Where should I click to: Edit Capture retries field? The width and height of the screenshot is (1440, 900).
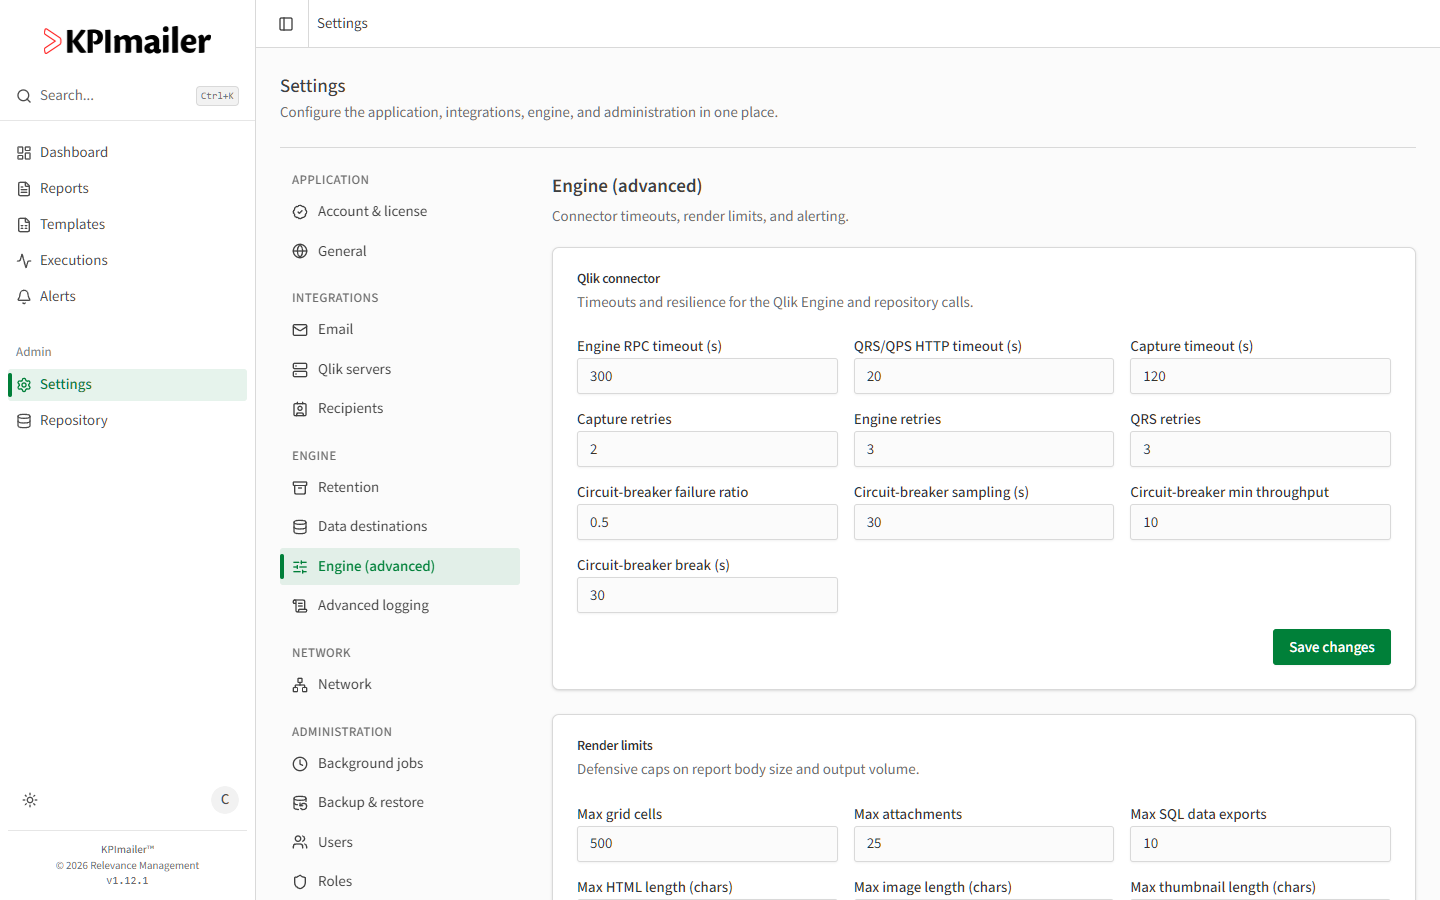[x=707, y=449]
